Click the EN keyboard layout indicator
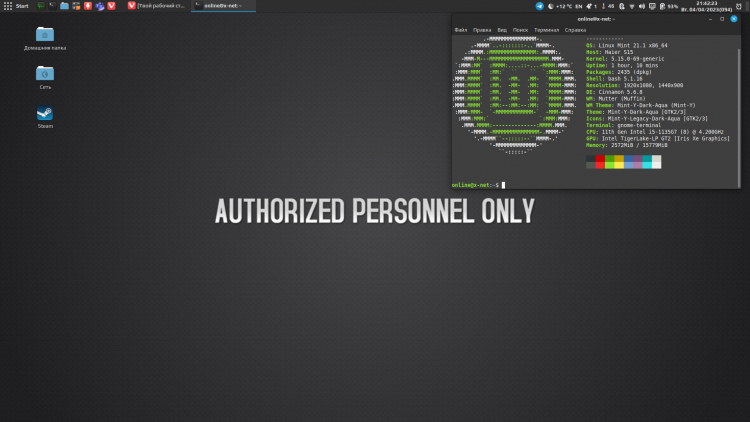This screenshot has height=422, width=750. [578, 6]
